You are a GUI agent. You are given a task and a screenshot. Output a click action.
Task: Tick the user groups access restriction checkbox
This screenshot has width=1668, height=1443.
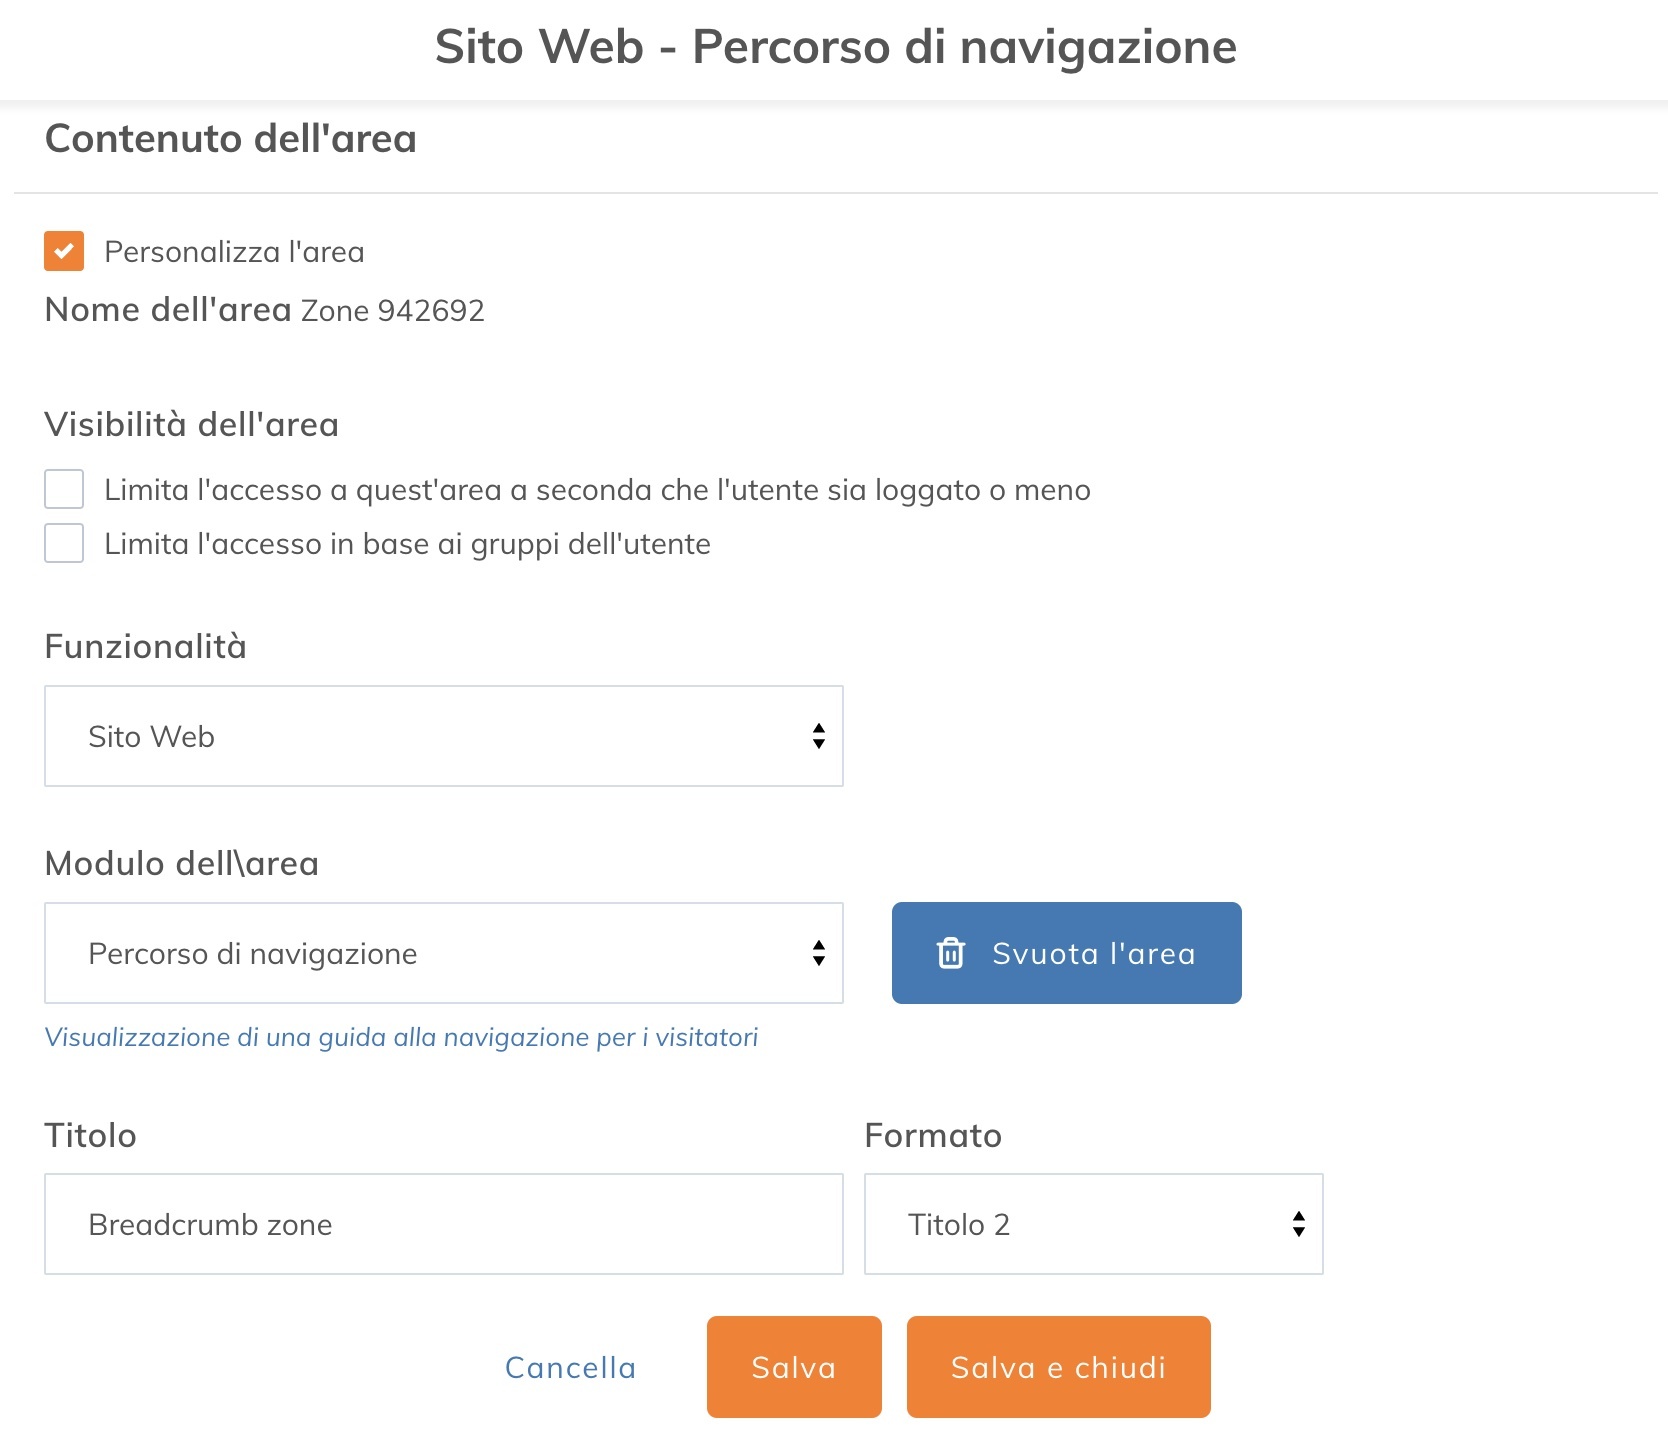pyautogui.click(x=64, y=544)
